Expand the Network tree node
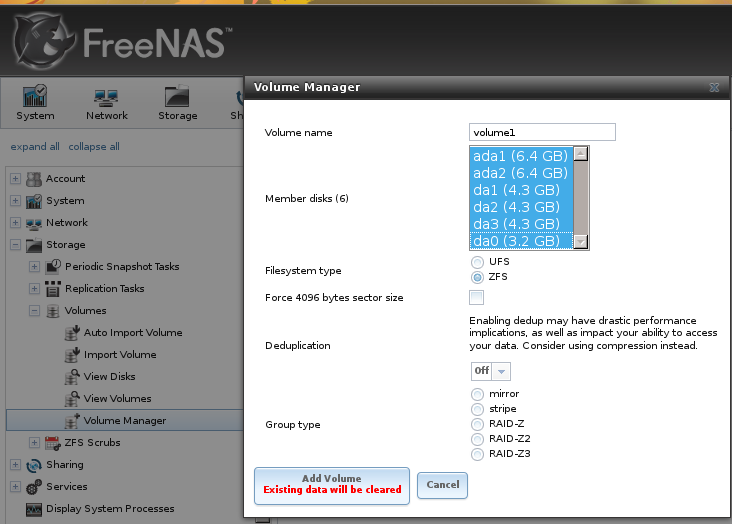This screenshot has height=524, width=732. click(x=15, y=223)
